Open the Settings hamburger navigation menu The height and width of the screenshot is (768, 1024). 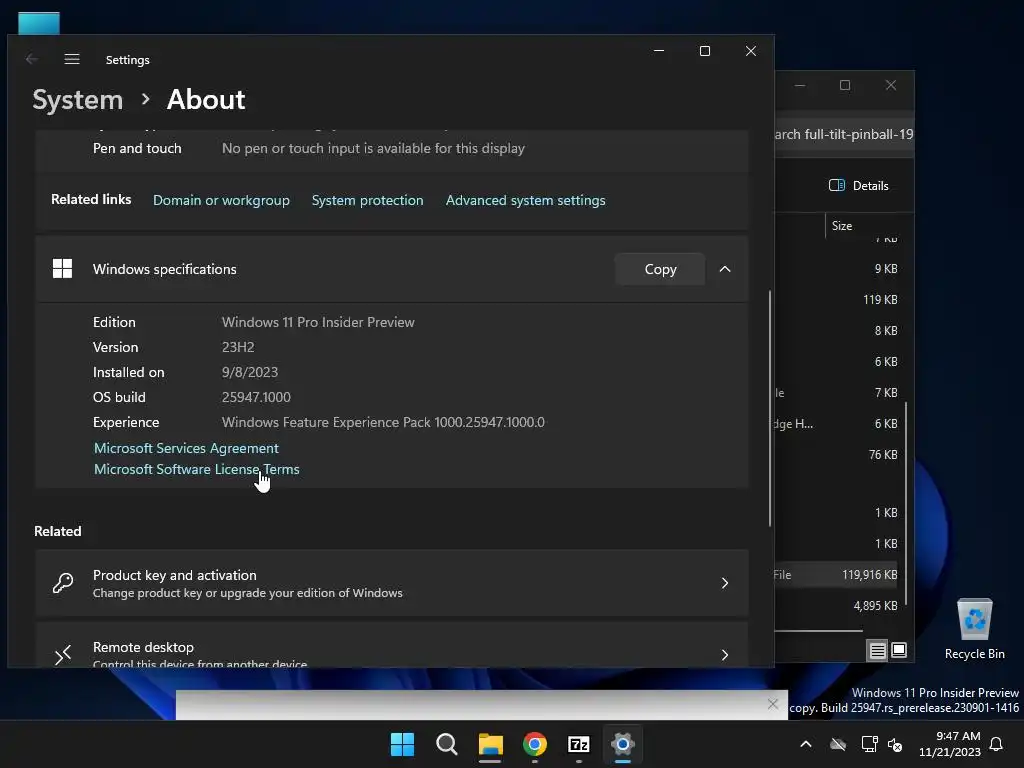click(x=72, y=59)
